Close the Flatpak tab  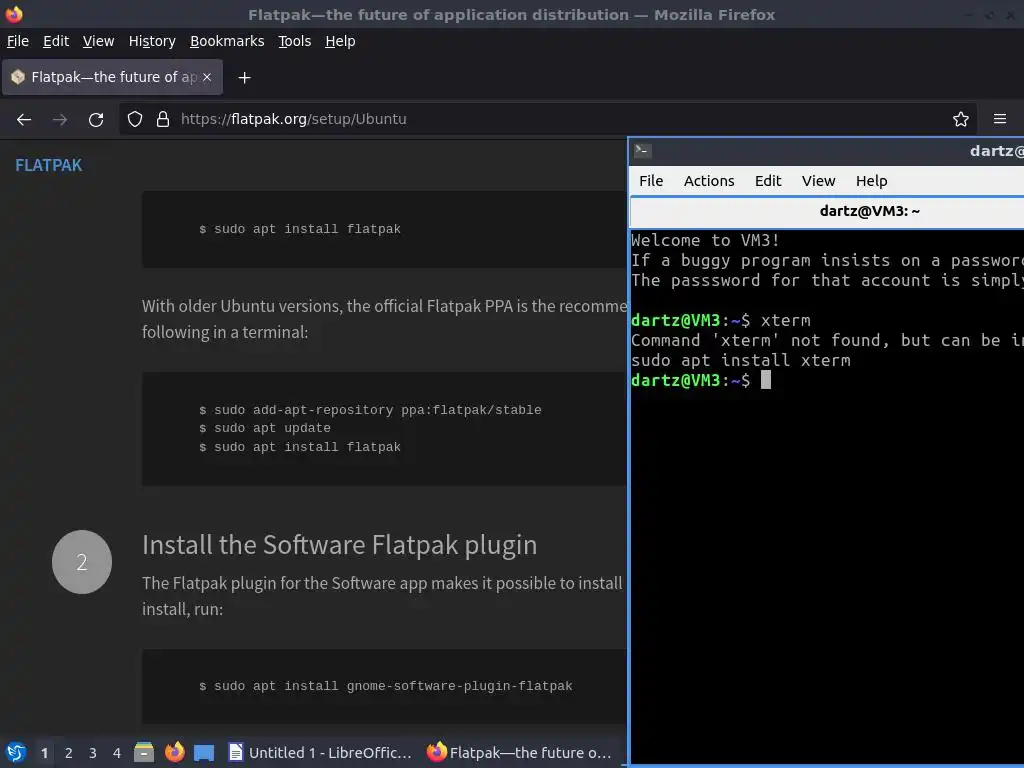[206, 77]
